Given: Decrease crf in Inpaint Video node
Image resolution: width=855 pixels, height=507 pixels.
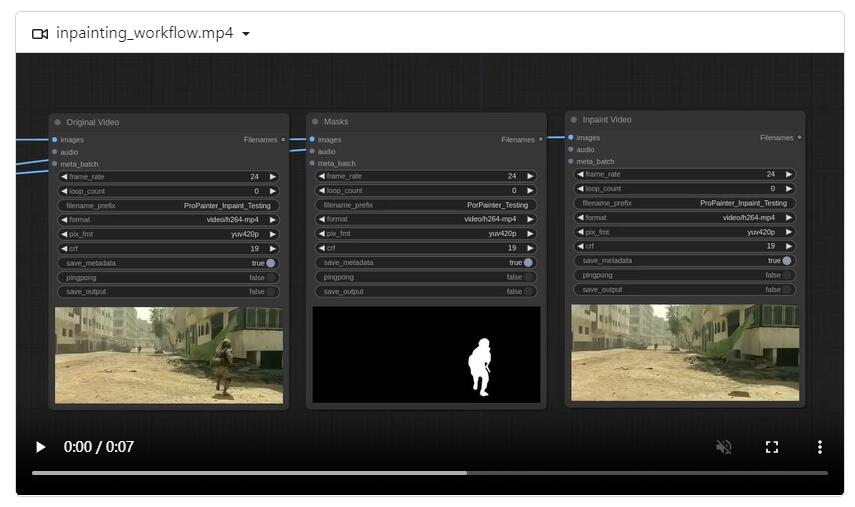Looking at the screenshot, I should (580, 246).
